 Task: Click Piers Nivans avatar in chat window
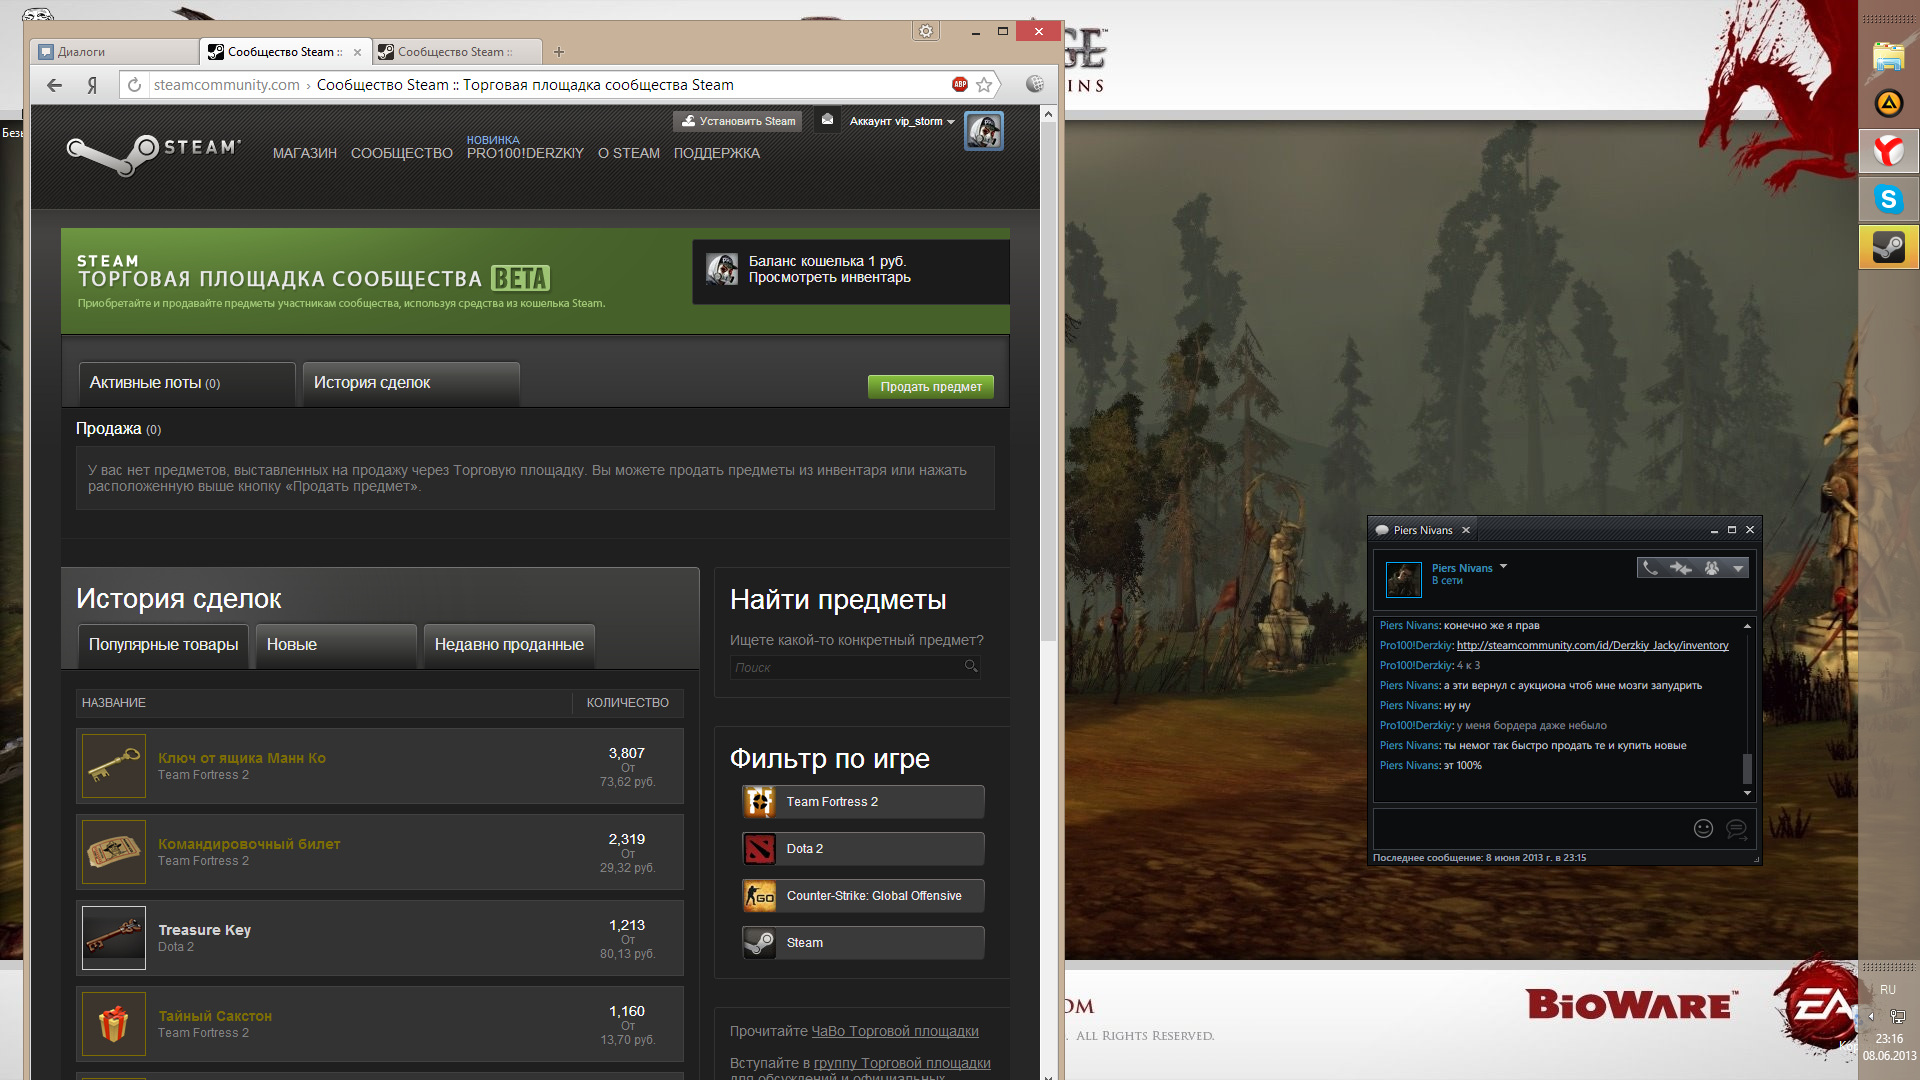[x=1403, y=579]
